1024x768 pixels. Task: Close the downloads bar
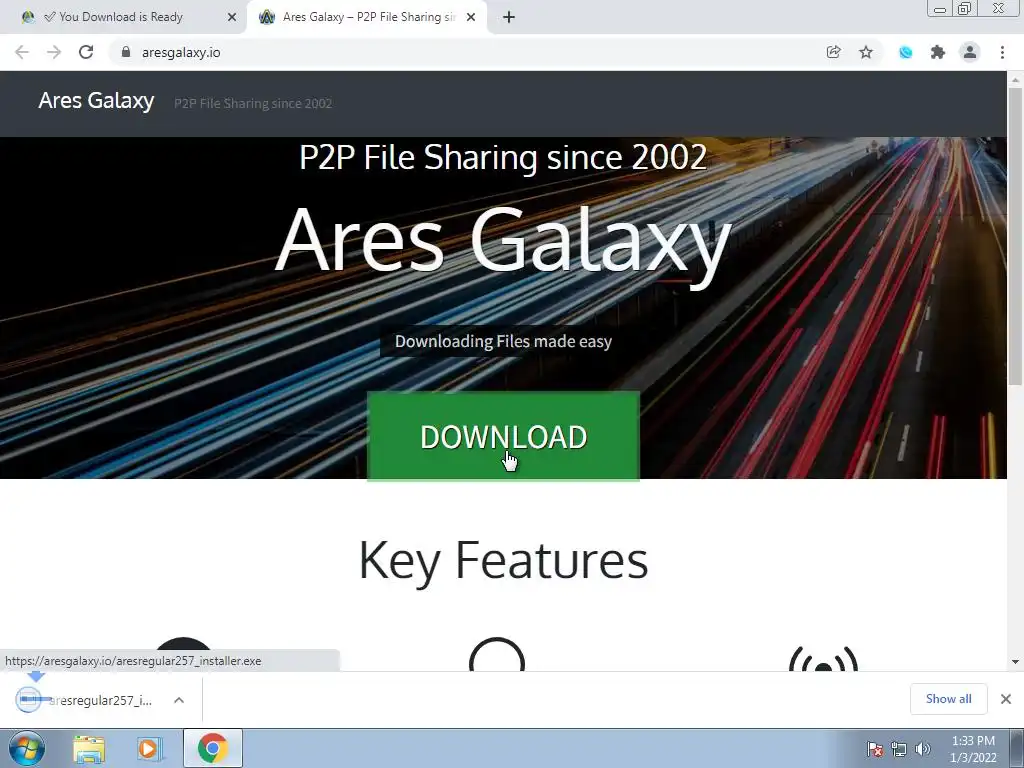pos(1006,699)
